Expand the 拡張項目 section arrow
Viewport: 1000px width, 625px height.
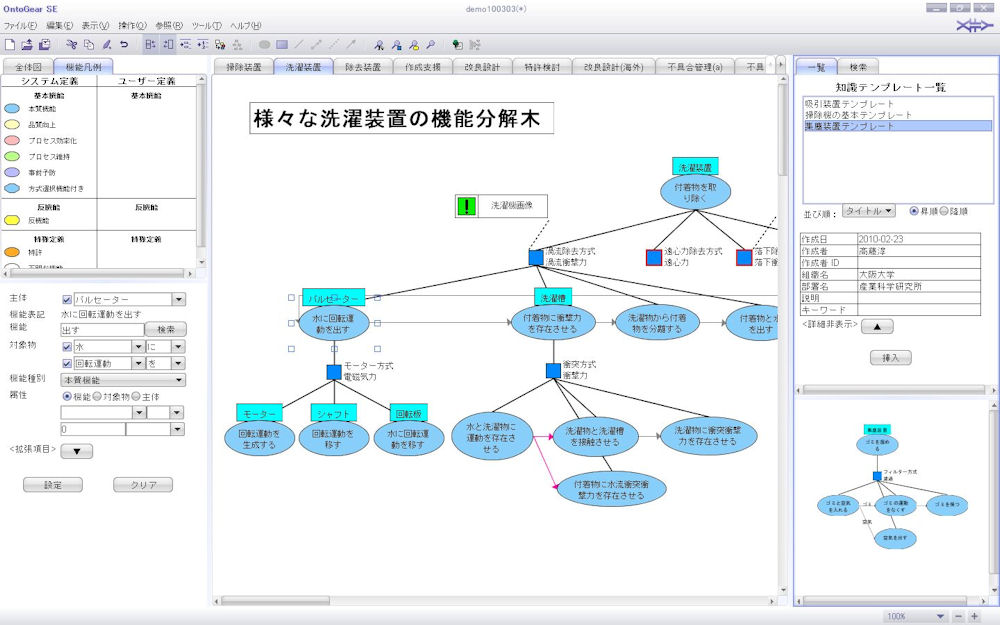coord(77,451)
